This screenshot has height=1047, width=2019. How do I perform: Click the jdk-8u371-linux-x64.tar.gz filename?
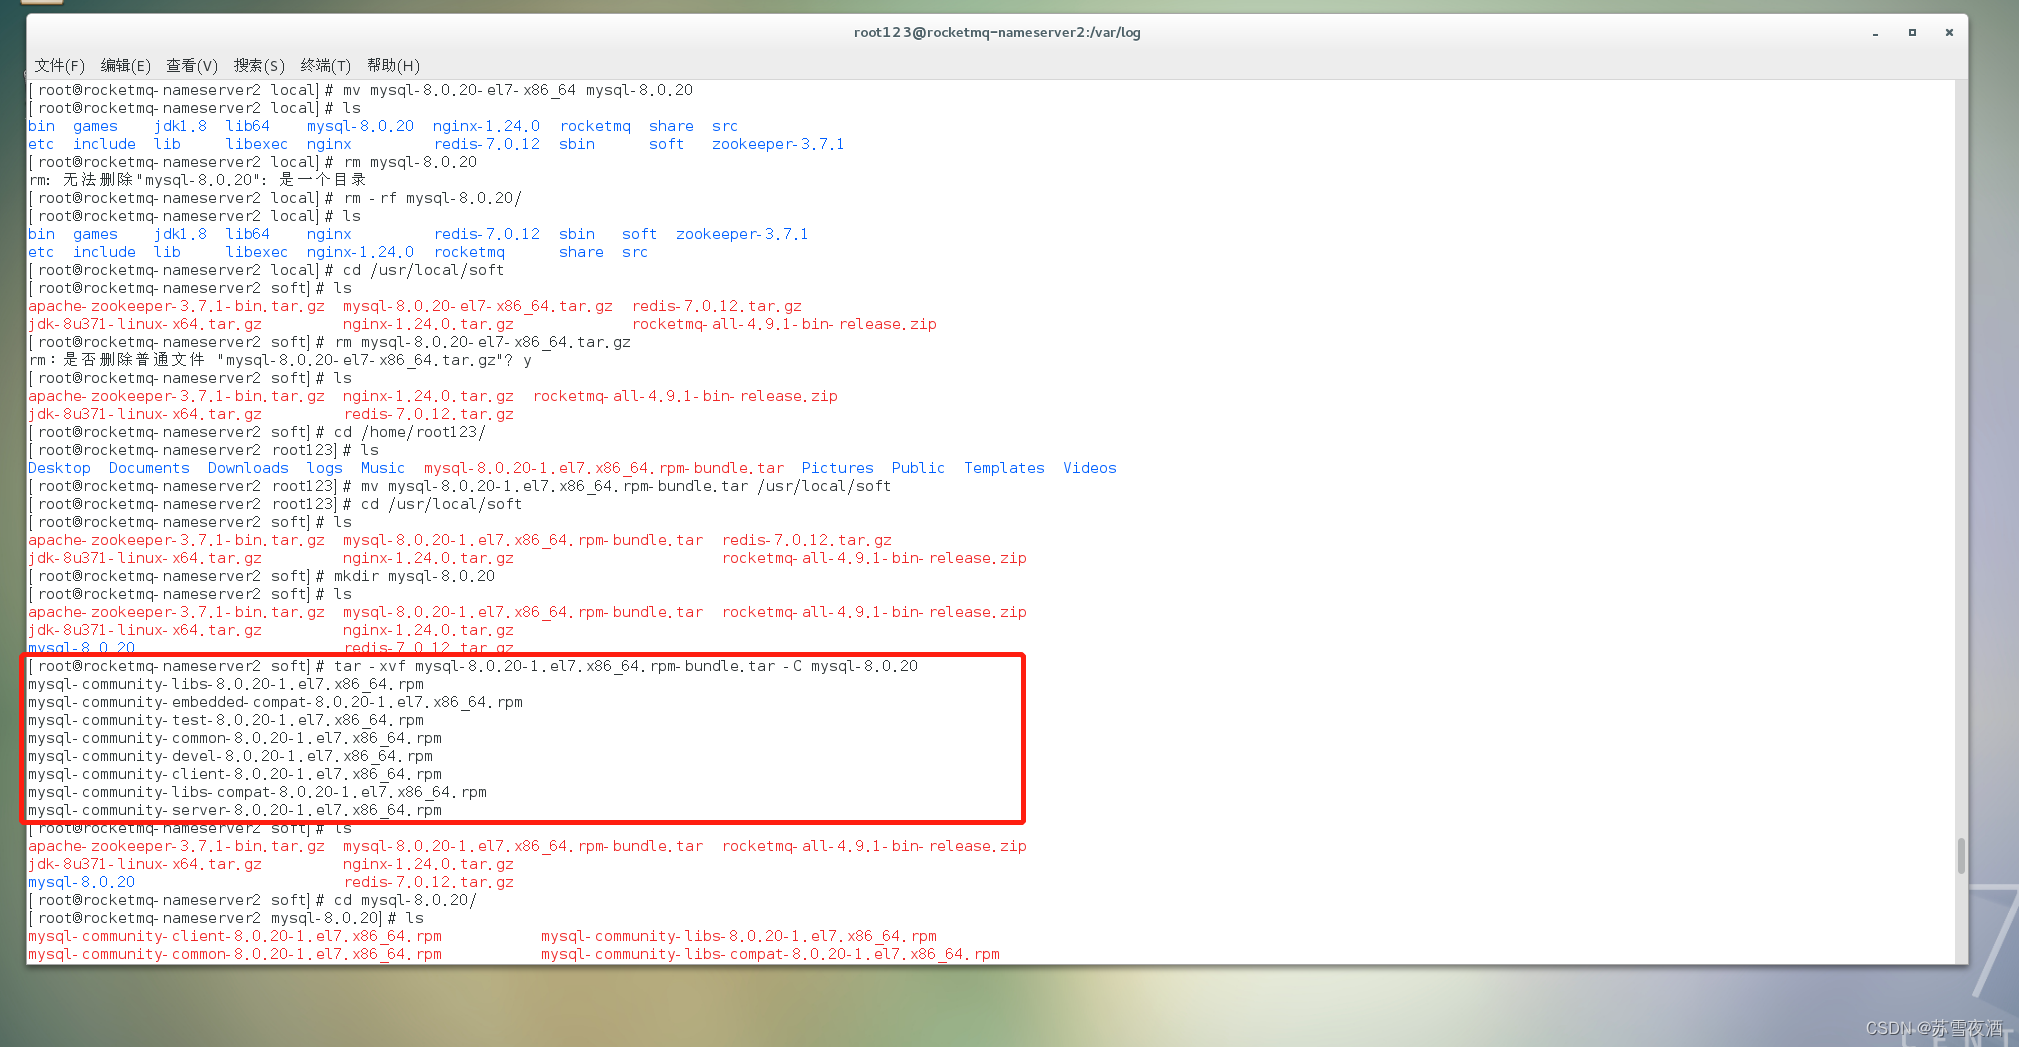[145, 323]
